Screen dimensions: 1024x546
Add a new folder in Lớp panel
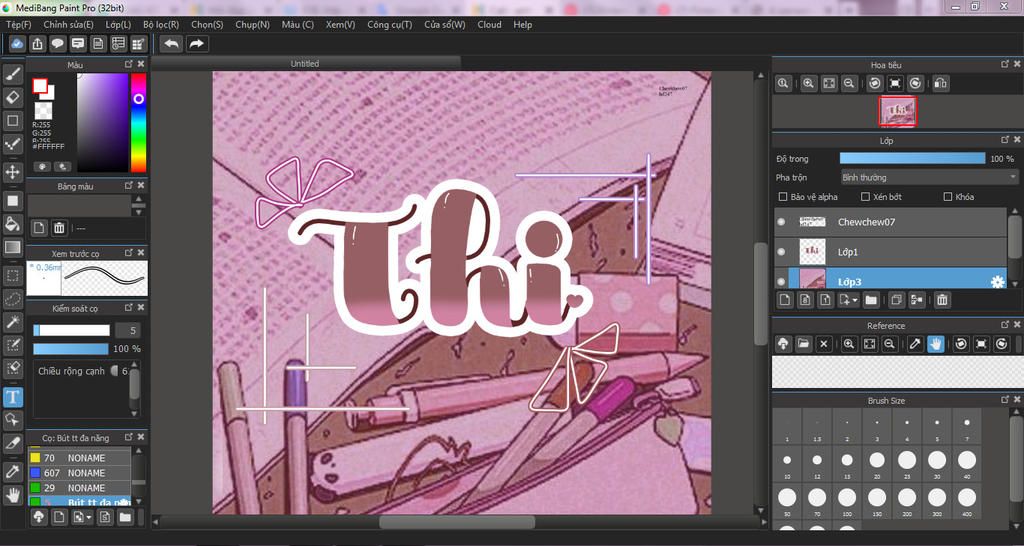(x=871, y=300)
